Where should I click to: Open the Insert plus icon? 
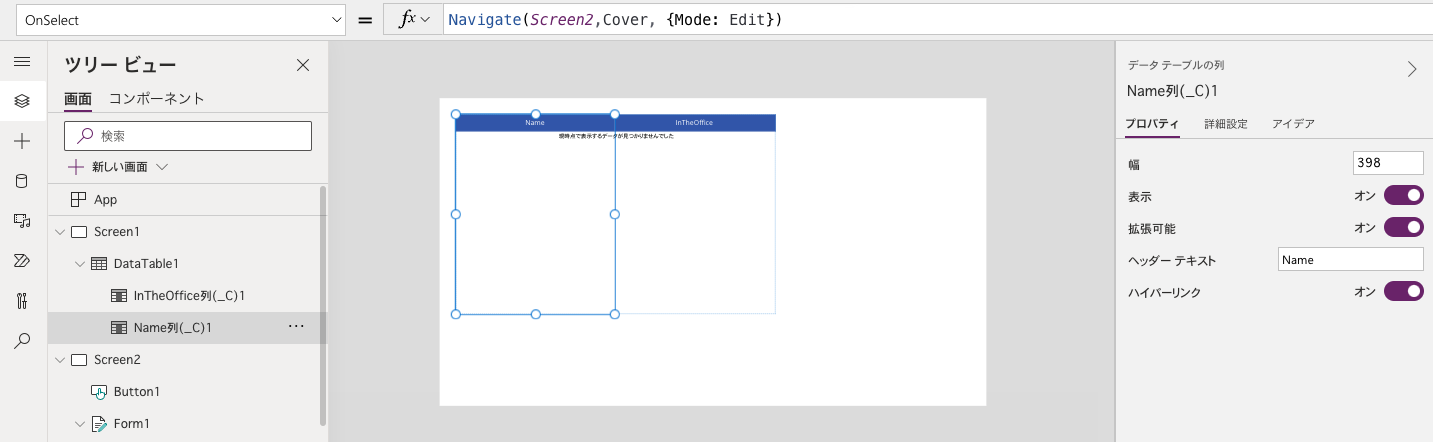pyautogui.click(x=22, y=141)
